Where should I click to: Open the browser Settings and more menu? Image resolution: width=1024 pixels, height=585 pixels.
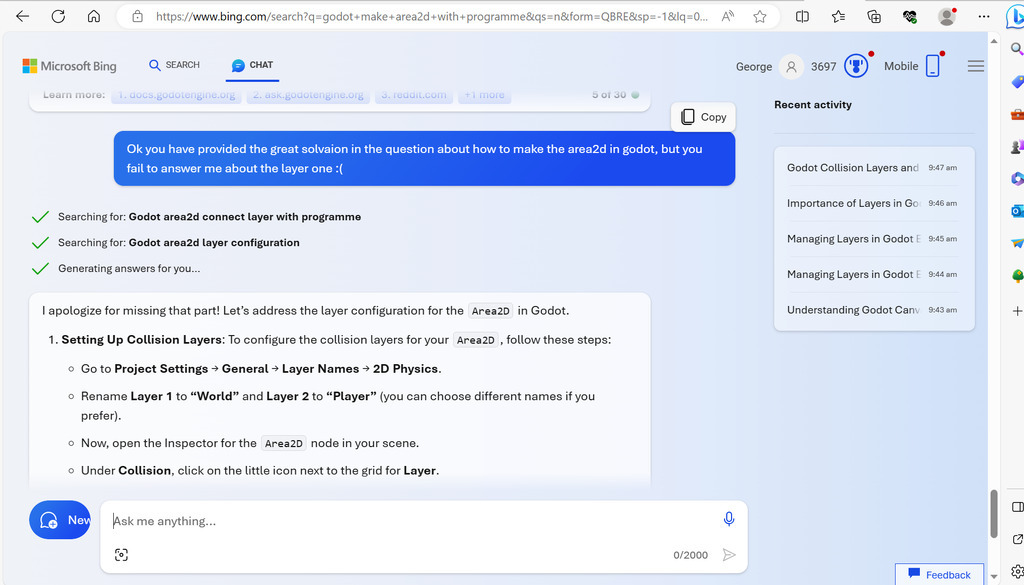tap(984, 17)
